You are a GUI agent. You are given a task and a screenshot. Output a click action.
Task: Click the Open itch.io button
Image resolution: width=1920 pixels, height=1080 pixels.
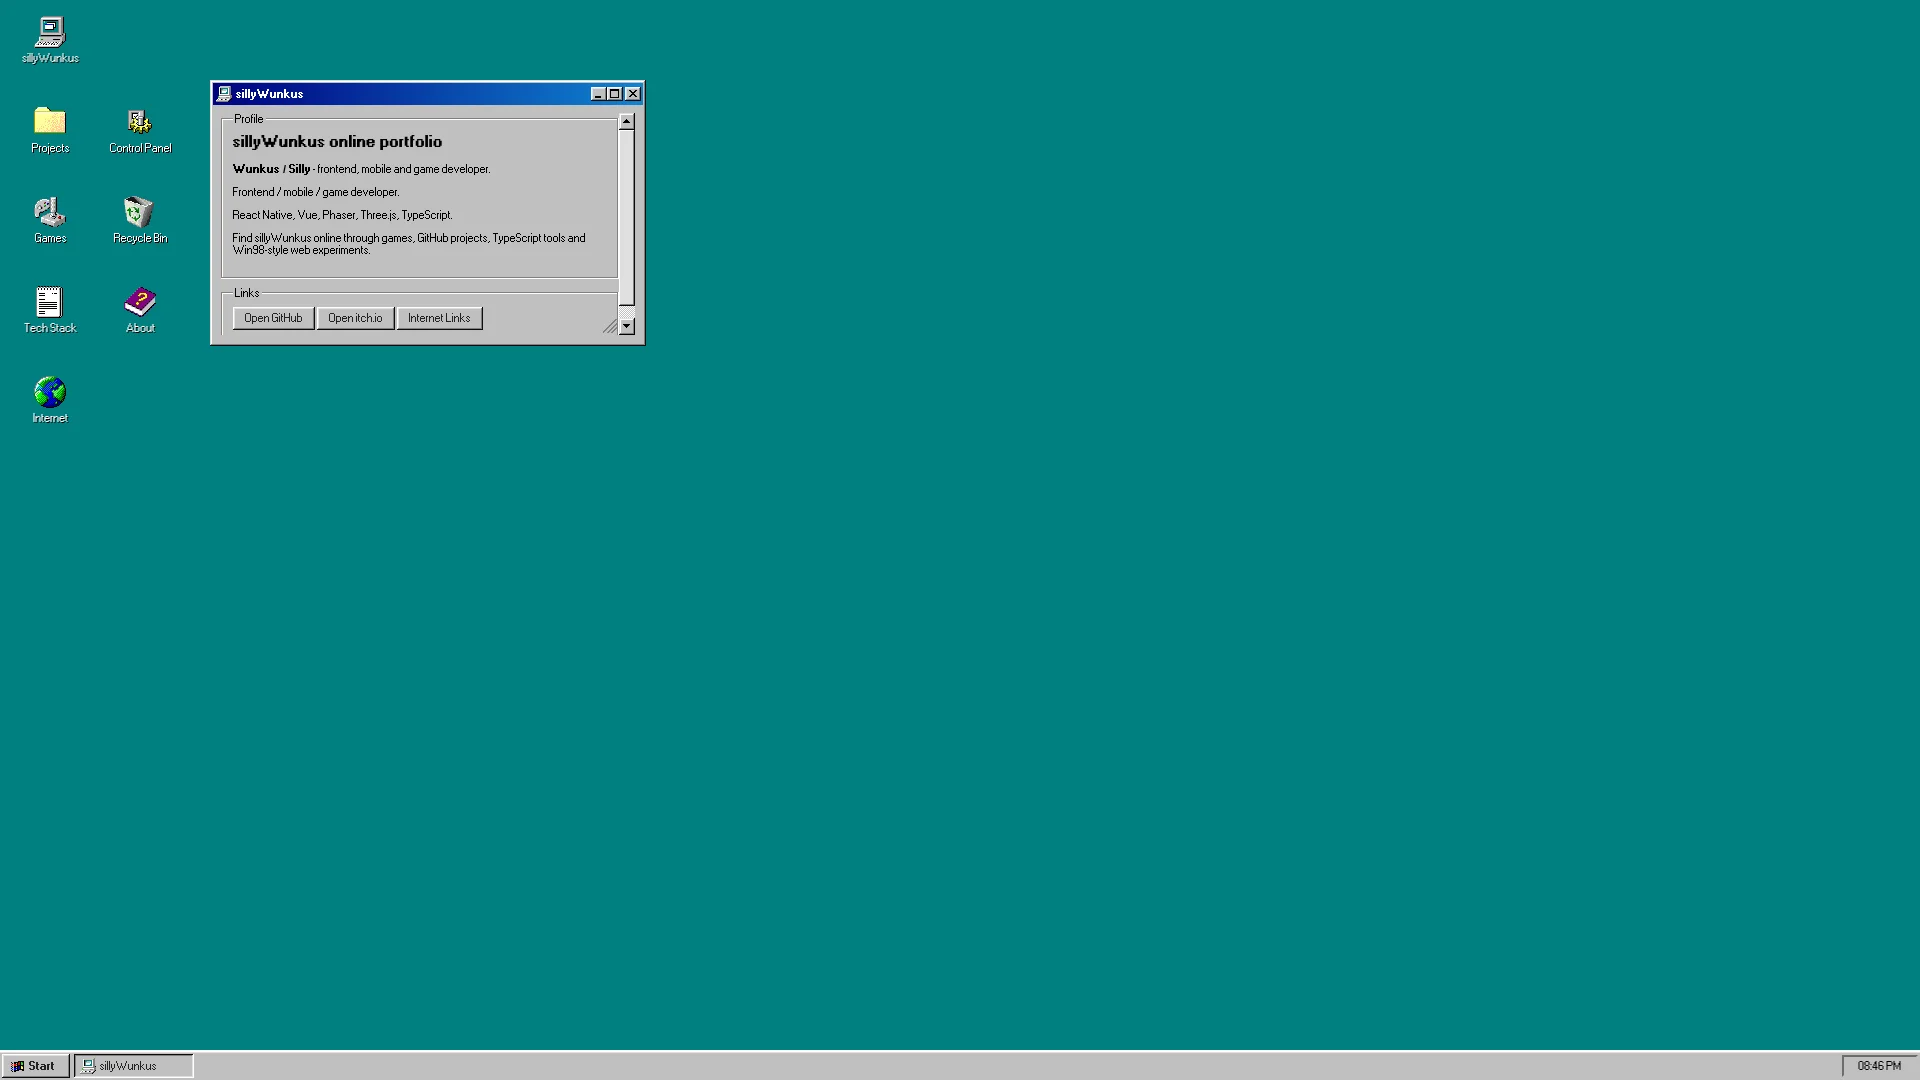[355, 318]
